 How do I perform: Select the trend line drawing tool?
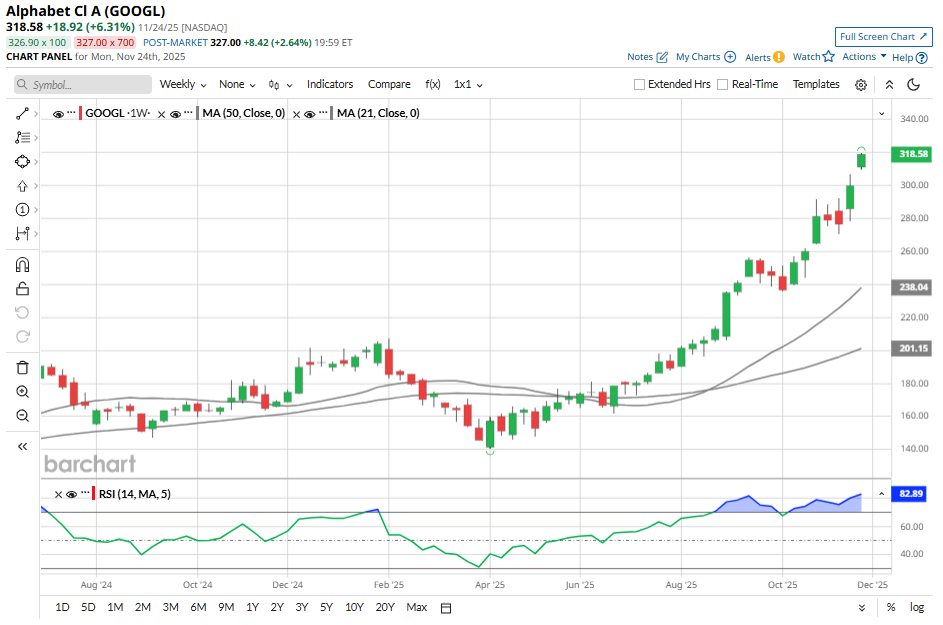[x=22, y=114]
